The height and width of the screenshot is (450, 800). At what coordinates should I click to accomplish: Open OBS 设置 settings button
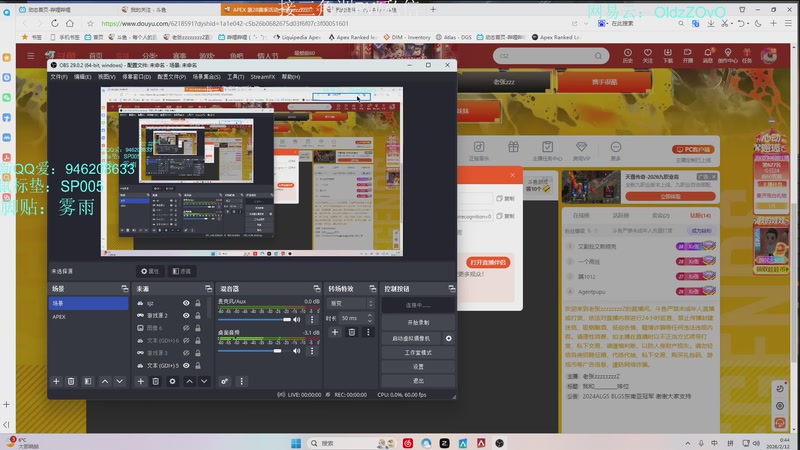tap(418, 366)
